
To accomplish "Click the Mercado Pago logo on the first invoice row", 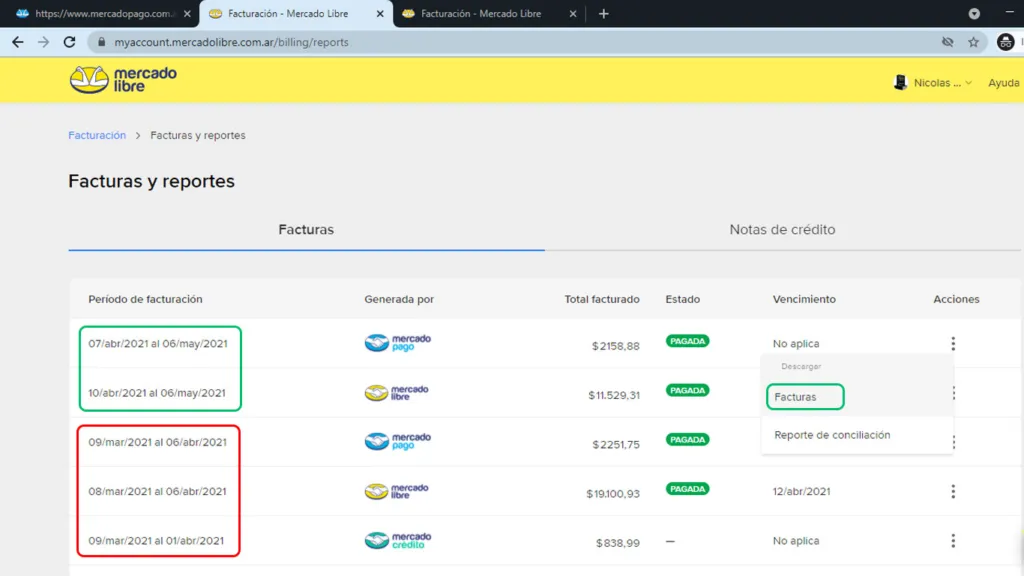I will pyautogui.click(x=399, y=343).
